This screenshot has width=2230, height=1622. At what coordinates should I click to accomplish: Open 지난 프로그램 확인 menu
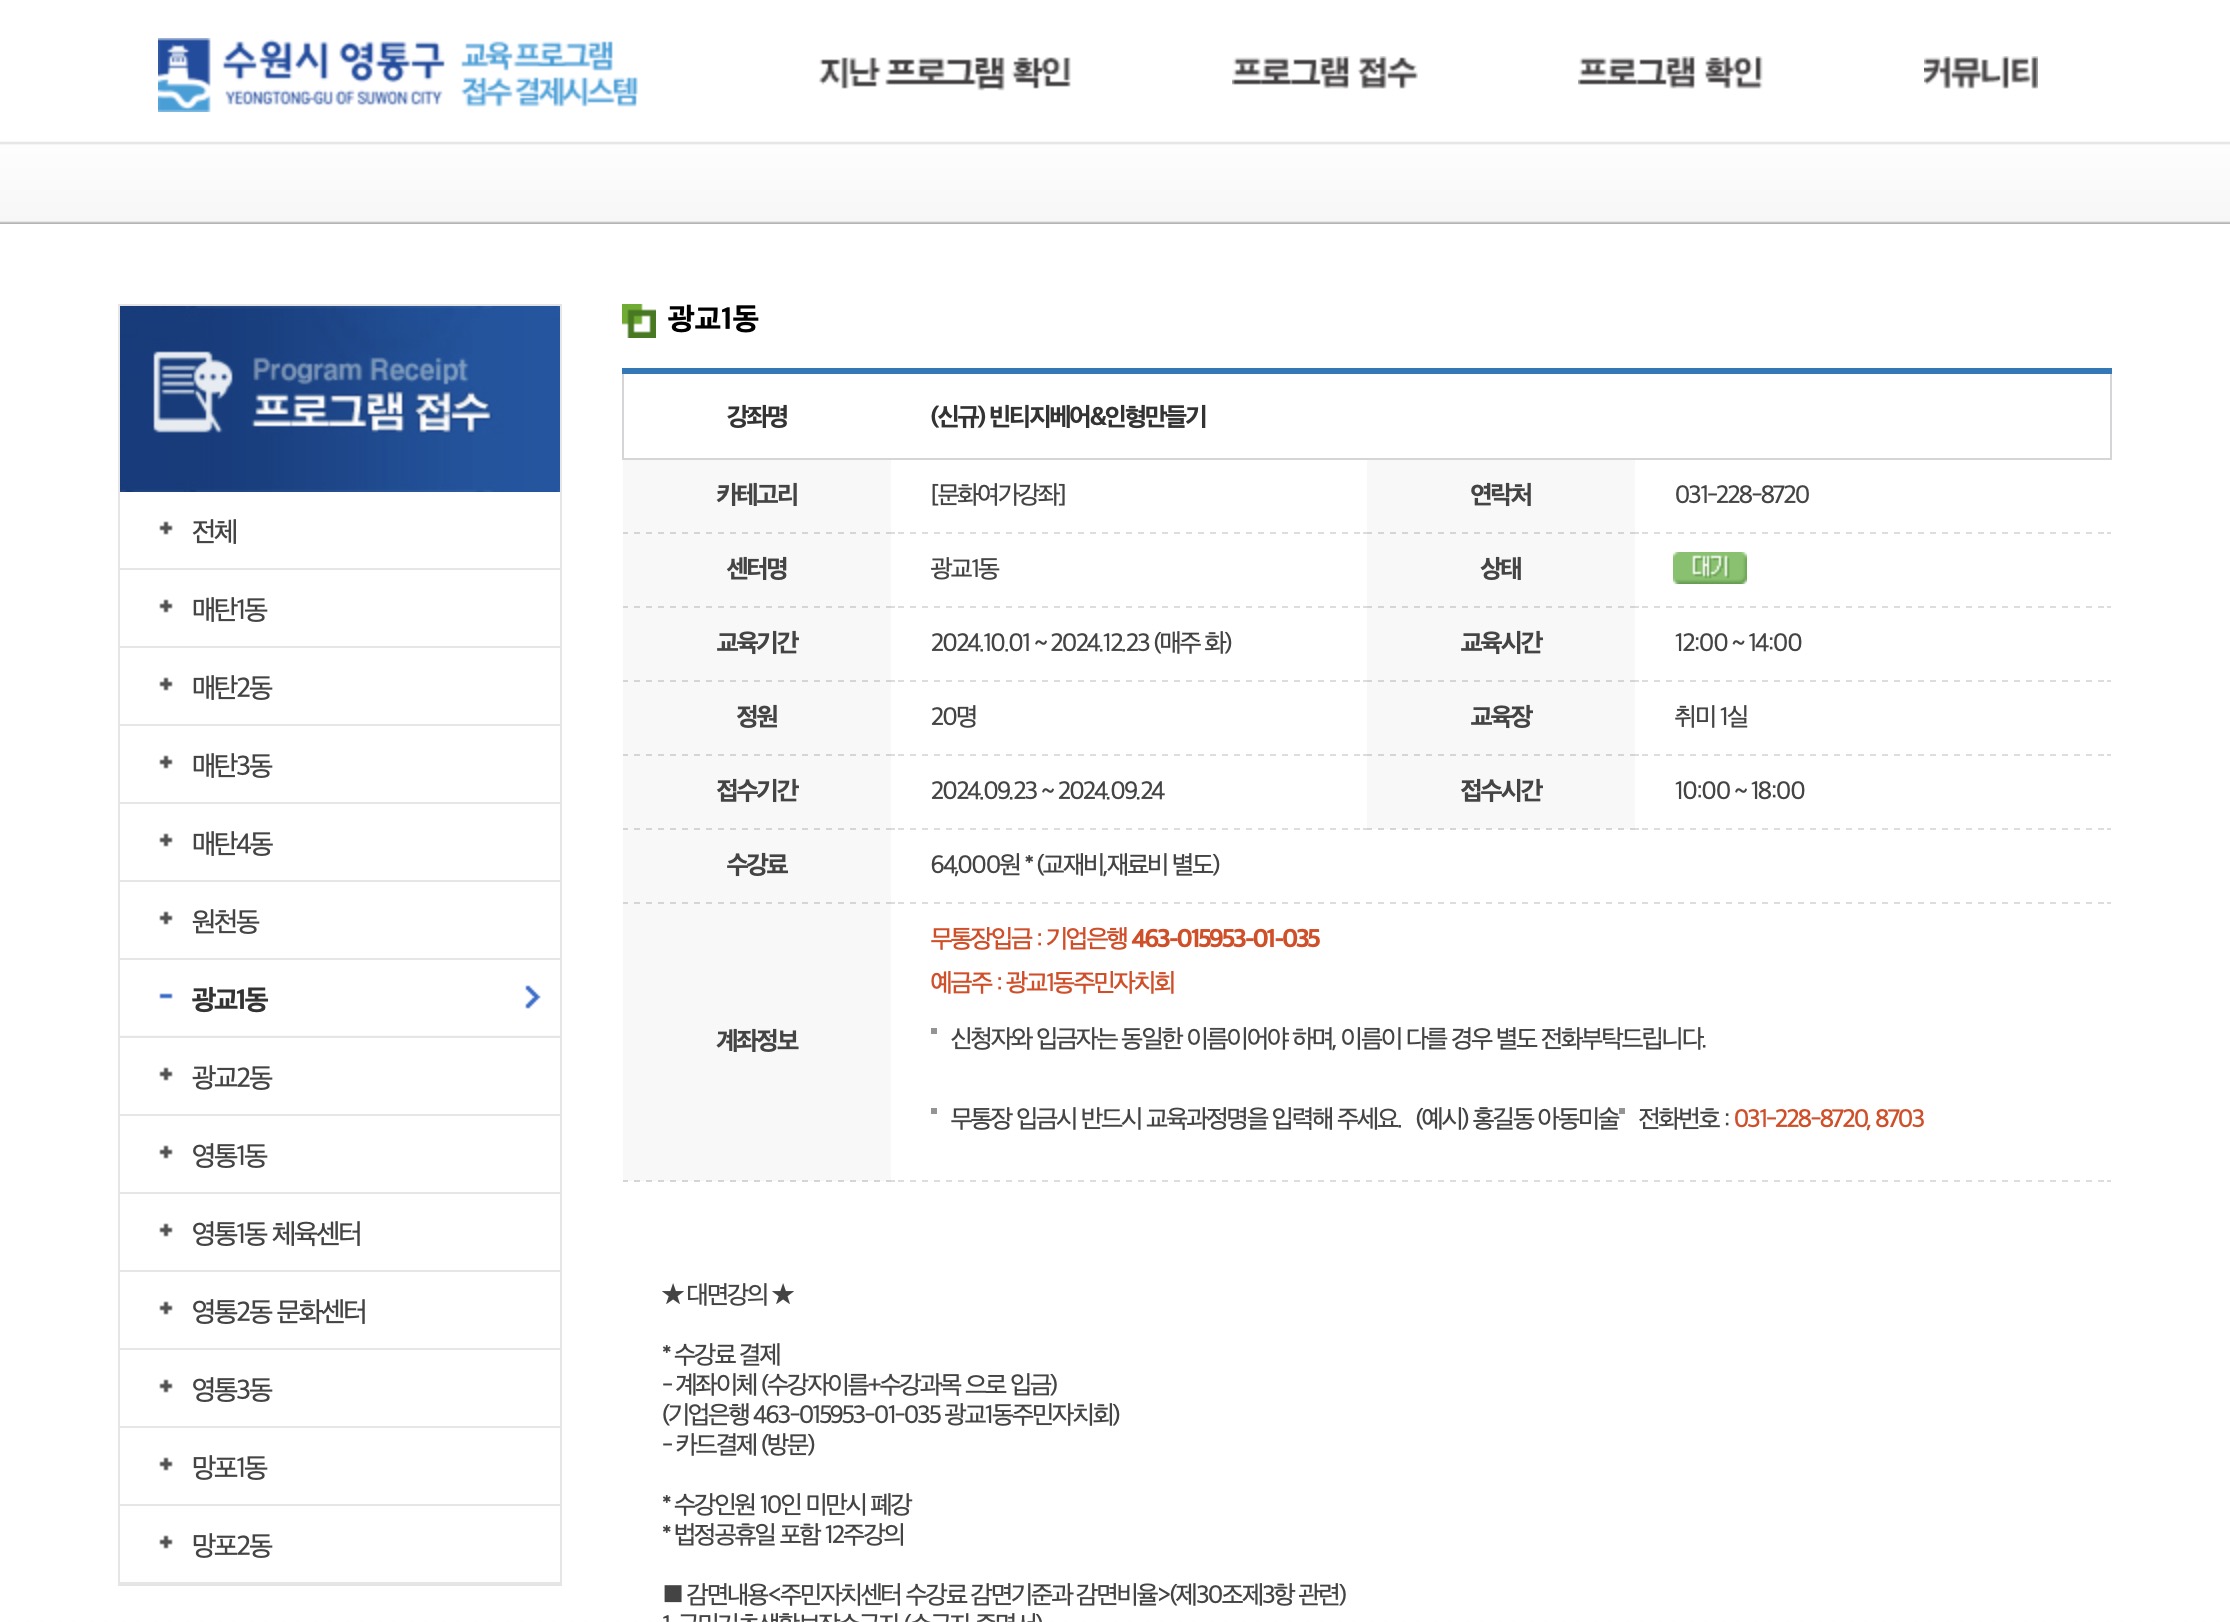click(945, 72)
